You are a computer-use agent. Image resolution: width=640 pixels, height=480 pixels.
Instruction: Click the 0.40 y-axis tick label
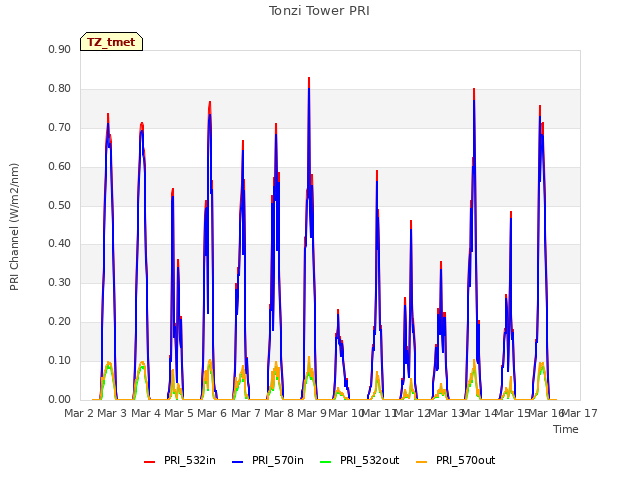[x=60, y=244]
